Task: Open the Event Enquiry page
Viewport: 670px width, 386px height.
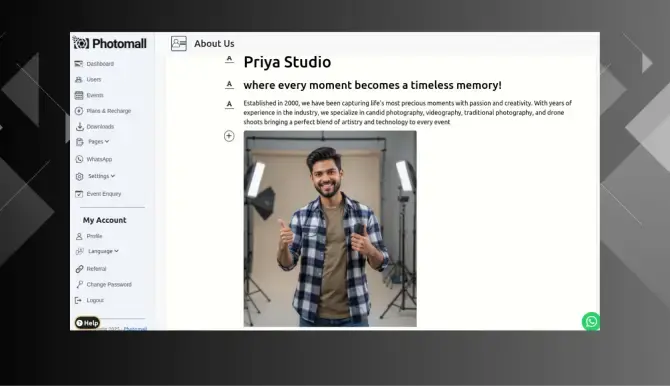Action: click(x=104, y=194)
